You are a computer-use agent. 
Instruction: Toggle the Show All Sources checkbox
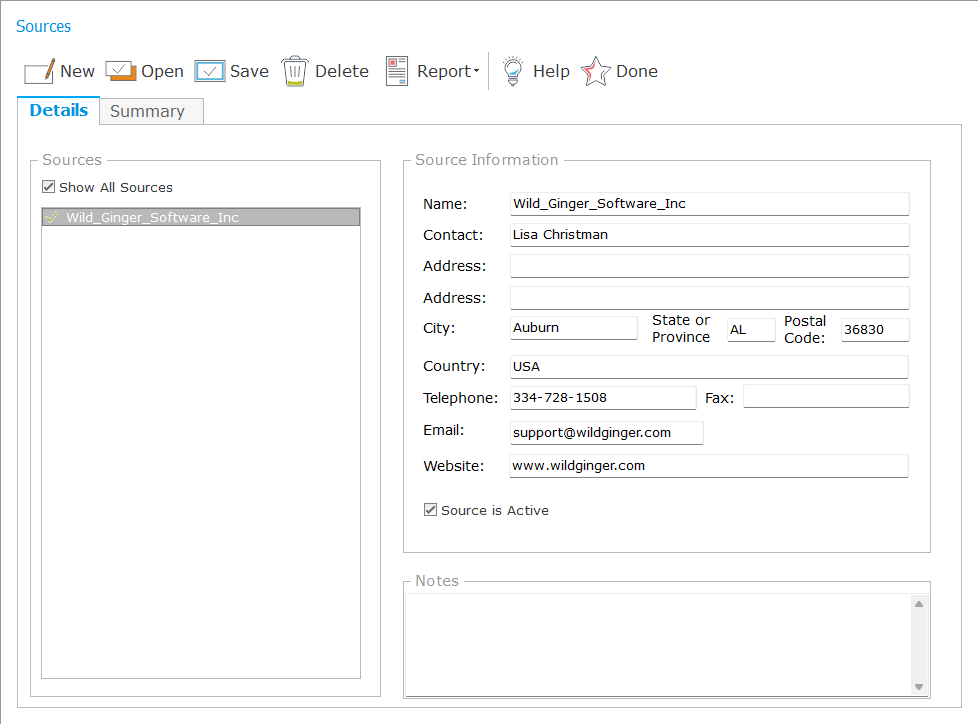pyautogui.click(x=49, y=187)
